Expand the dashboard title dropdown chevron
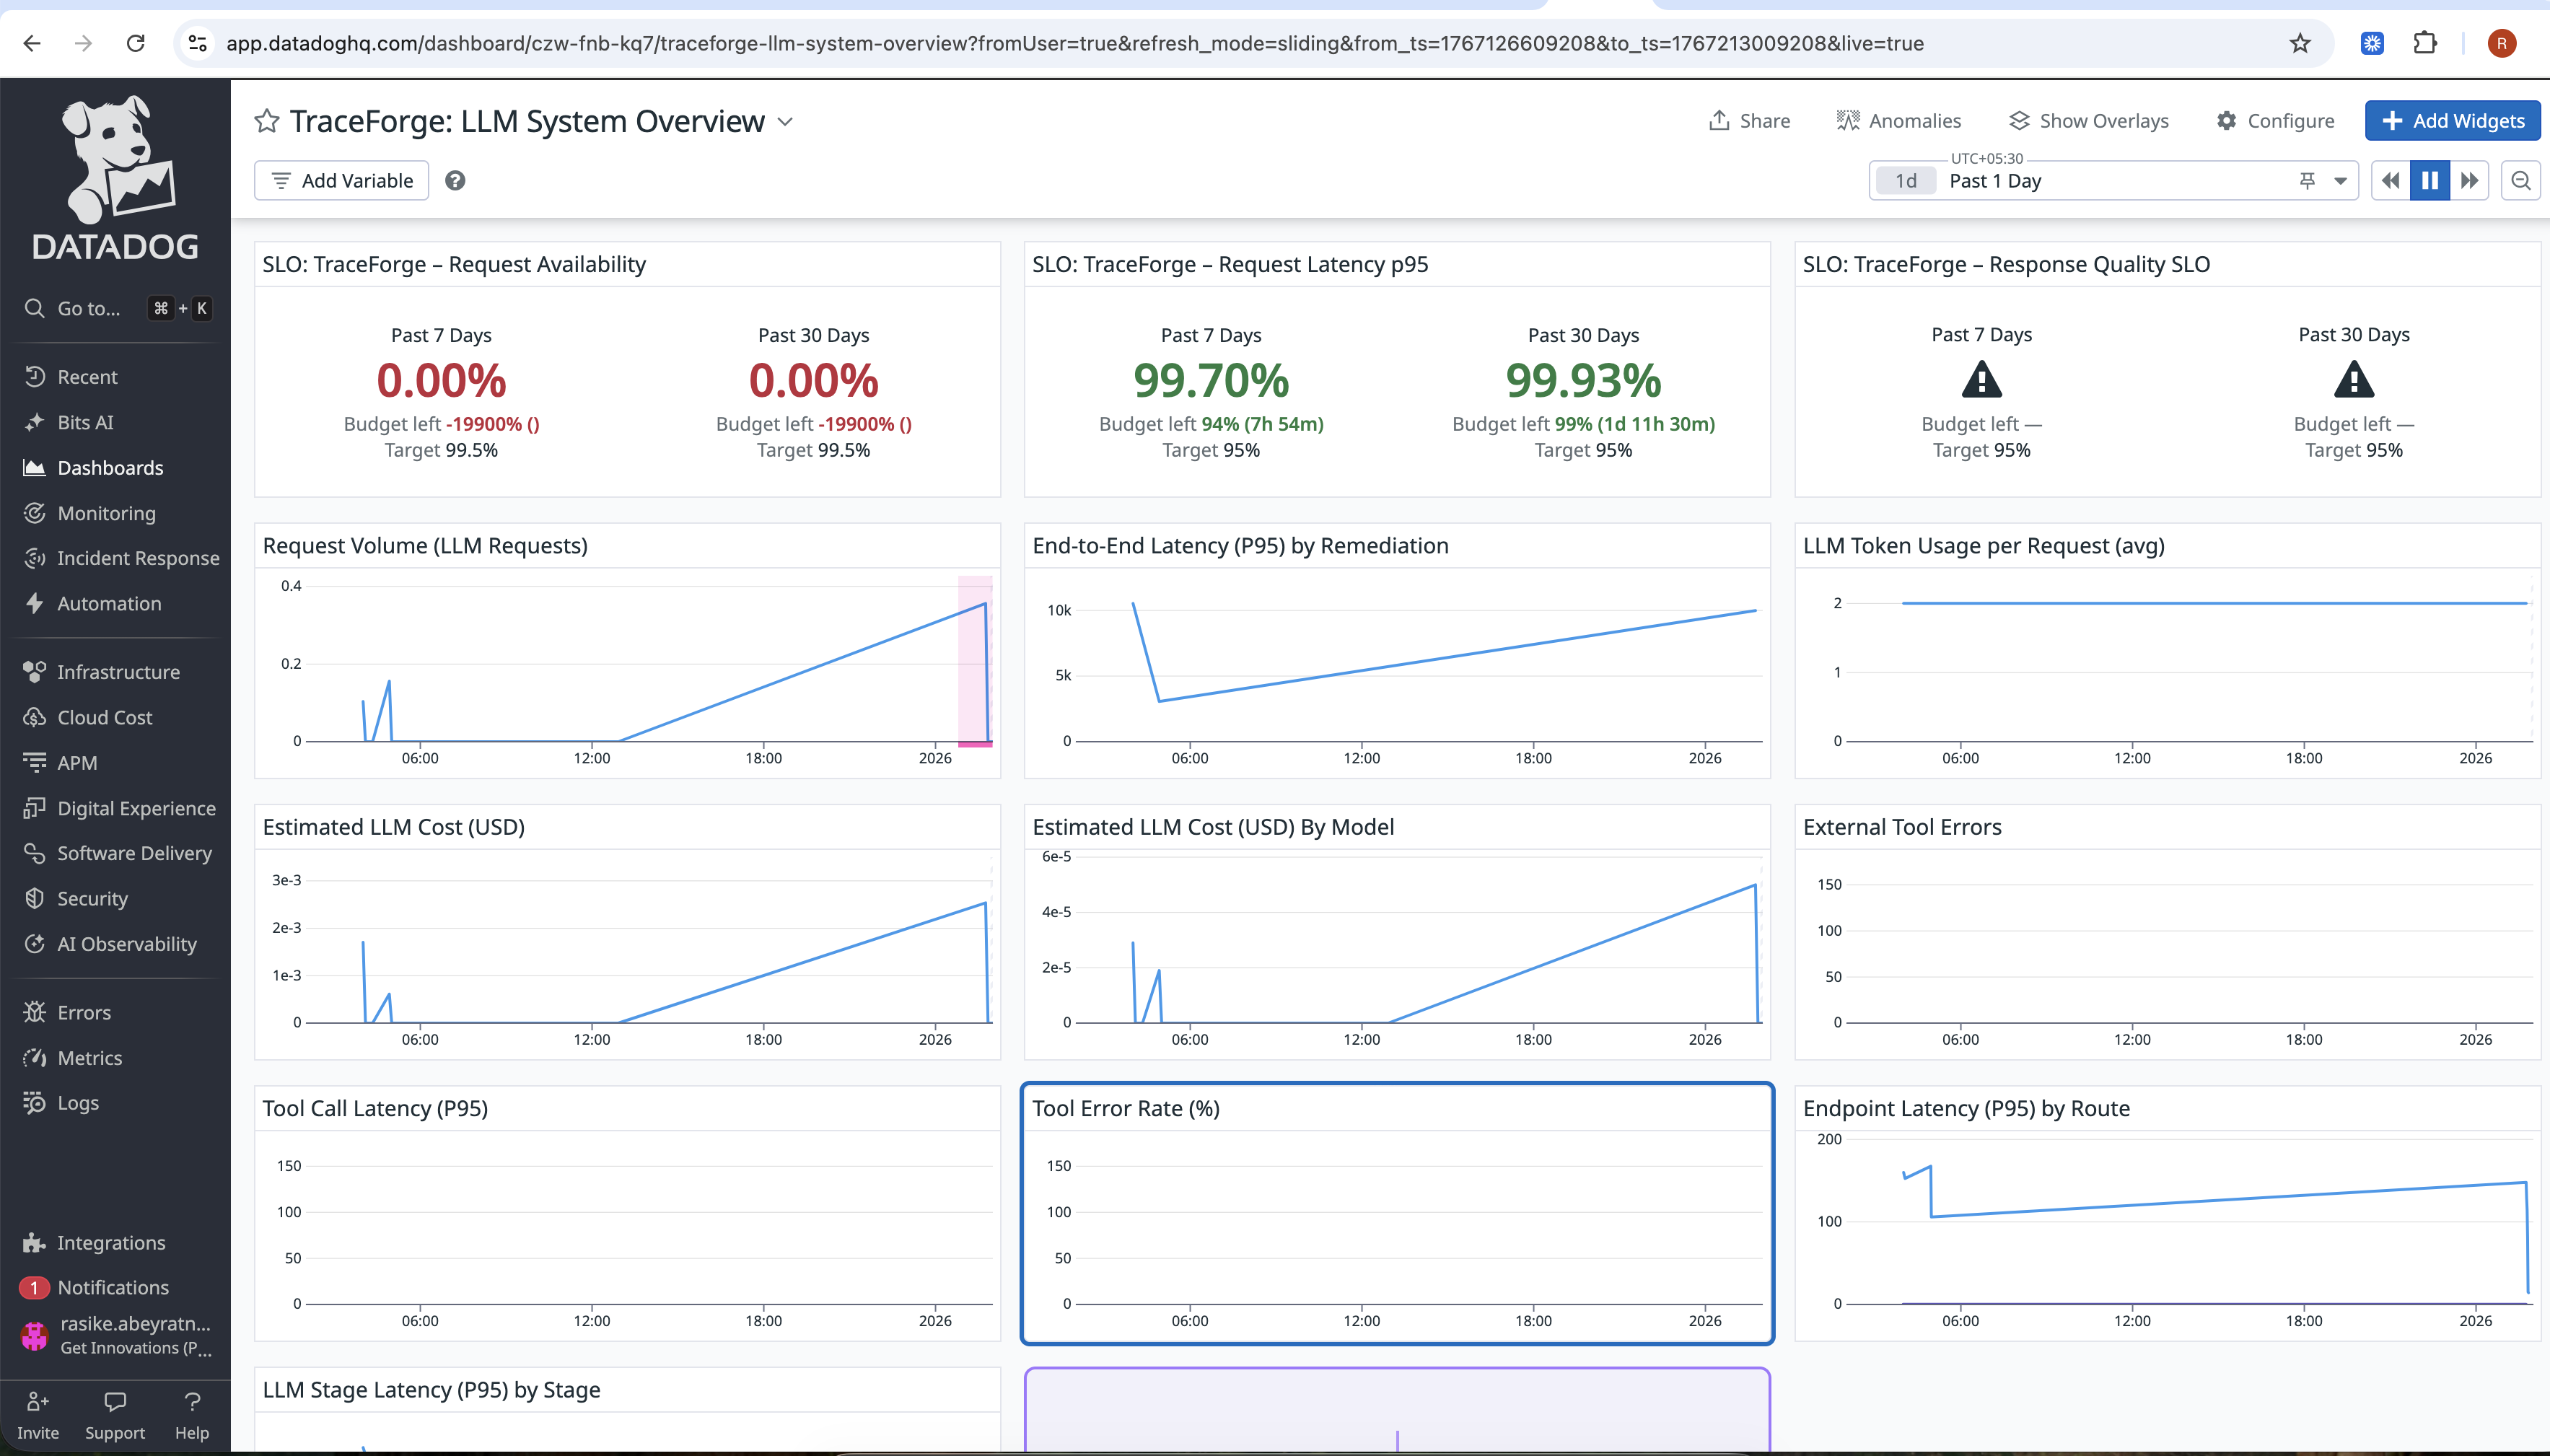The width and height of the screenshot is (2550, 1456). pyautogui.click(x=786, y=122)
